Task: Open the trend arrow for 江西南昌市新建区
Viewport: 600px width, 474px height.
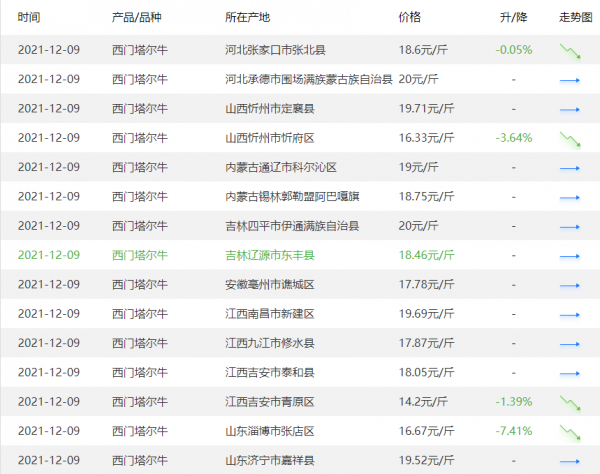Action: (570, 315)
